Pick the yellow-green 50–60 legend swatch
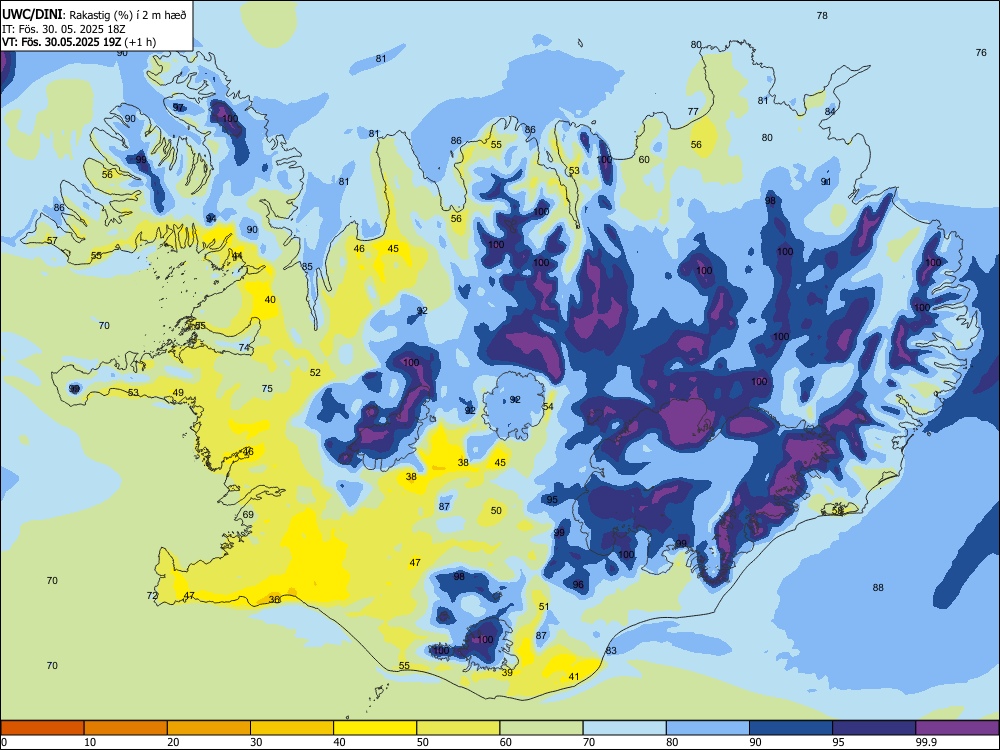This screenshot has height=750, width=1000. [458, 728]
